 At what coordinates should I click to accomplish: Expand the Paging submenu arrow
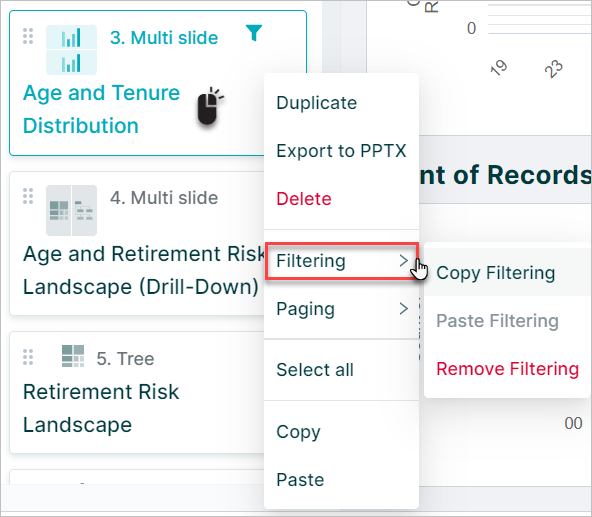pos(404,309)
